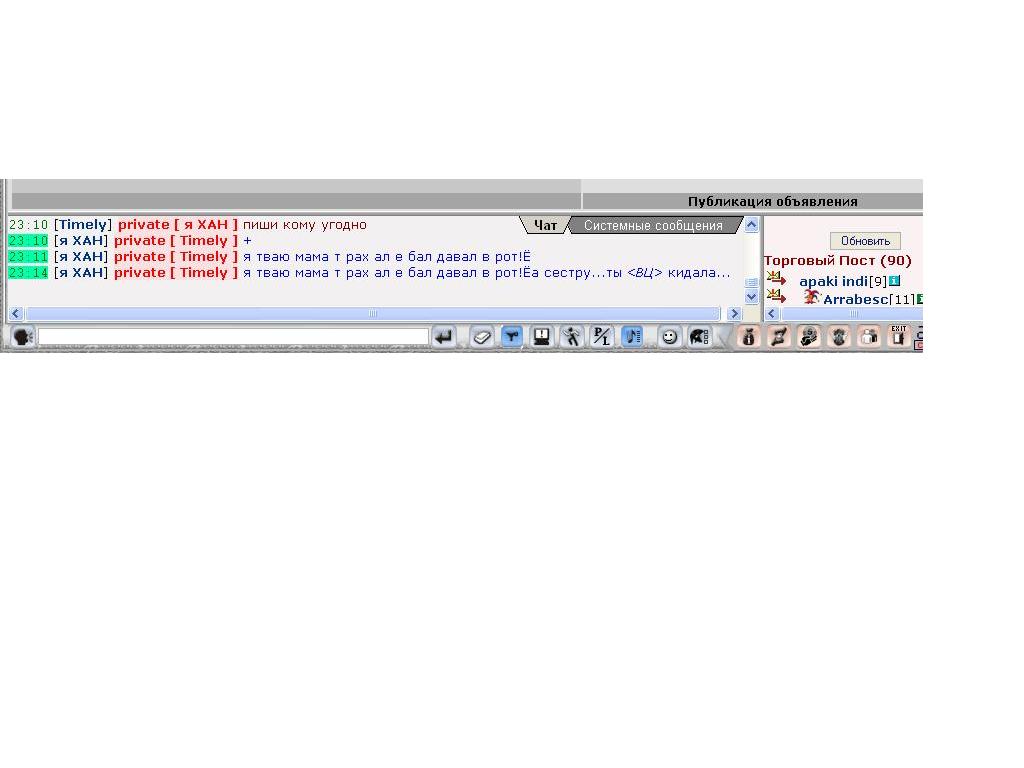Send message with the return-arrow button

(444, 337)
